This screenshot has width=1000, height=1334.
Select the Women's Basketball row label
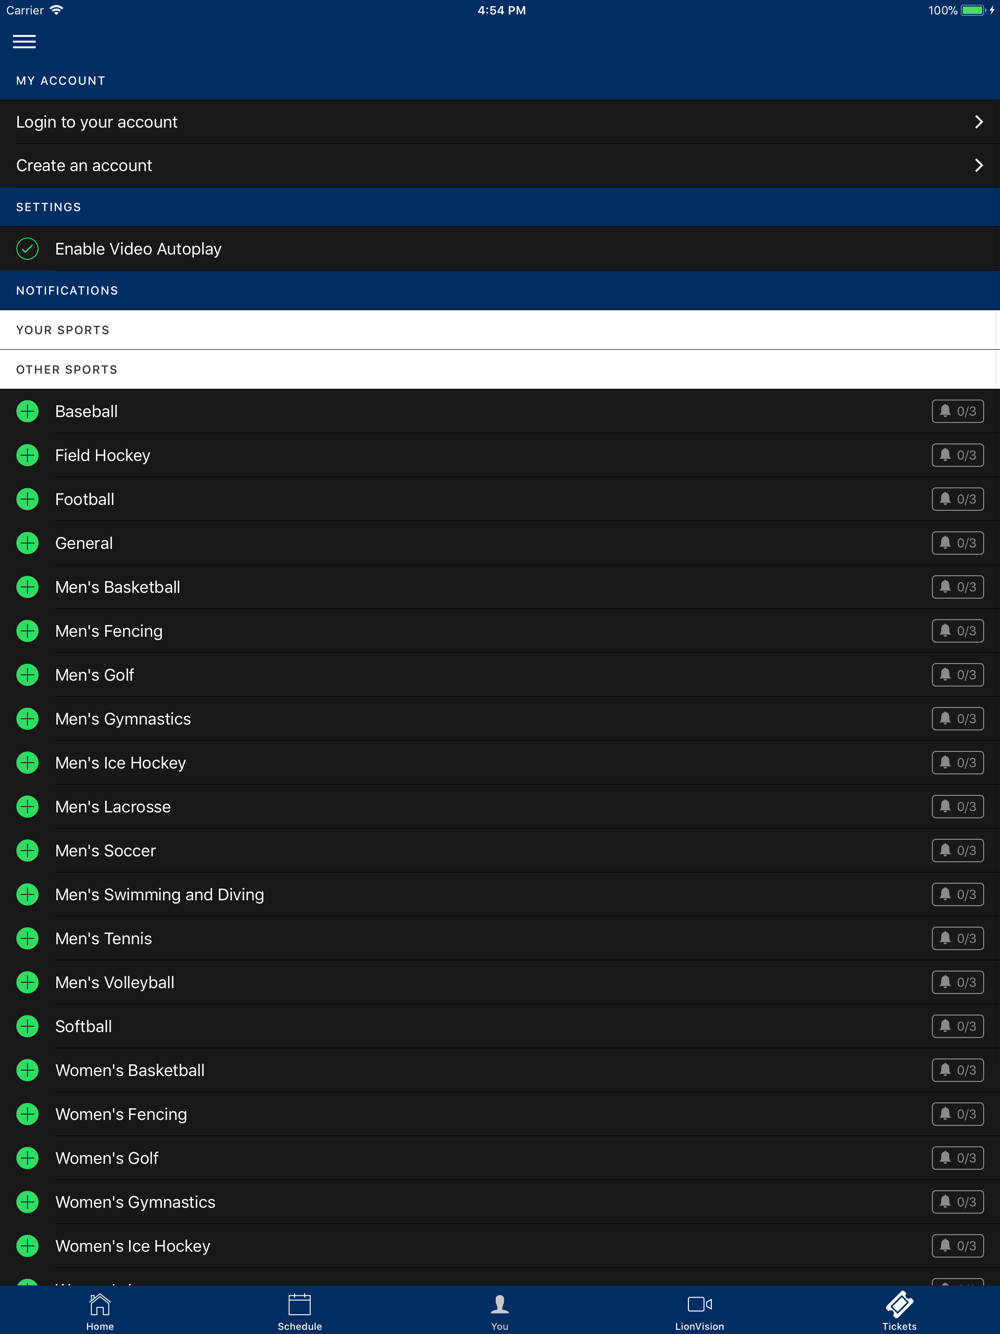point(130,1070)
